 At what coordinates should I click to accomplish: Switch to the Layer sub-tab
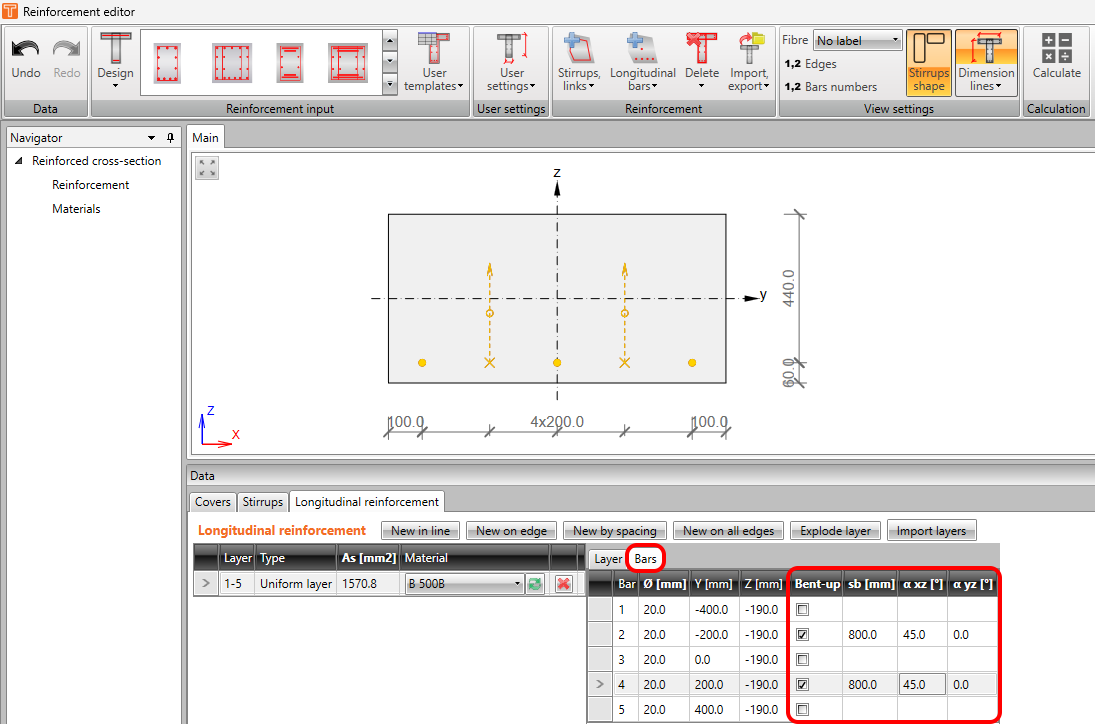608,559
